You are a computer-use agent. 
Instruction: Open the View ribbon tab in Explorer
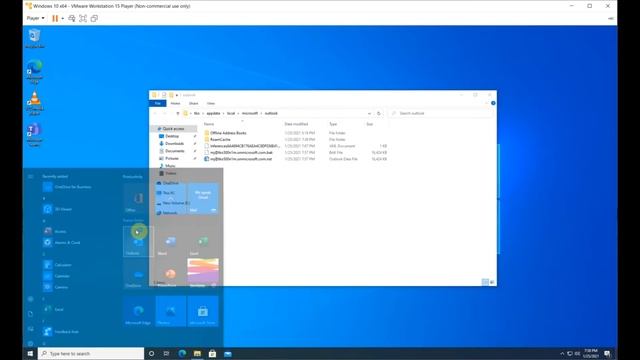(x=211, y=104)
